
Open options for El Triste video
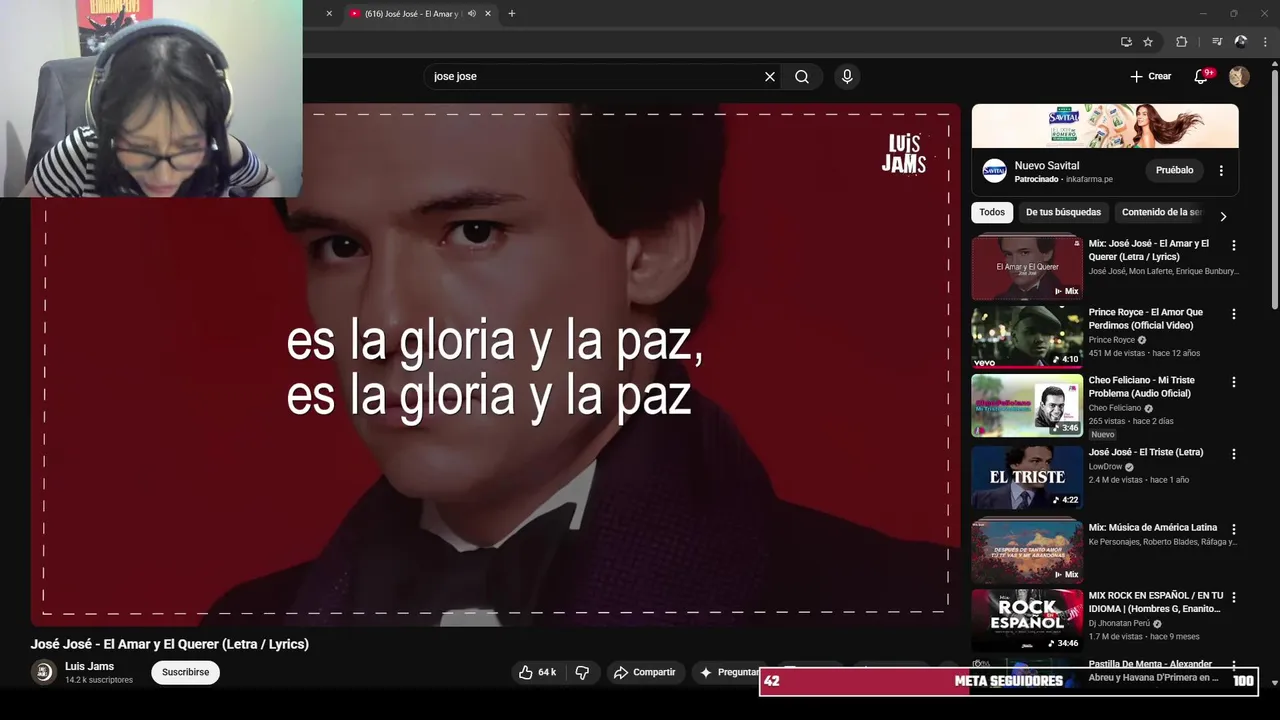(x=1233, y=453)
